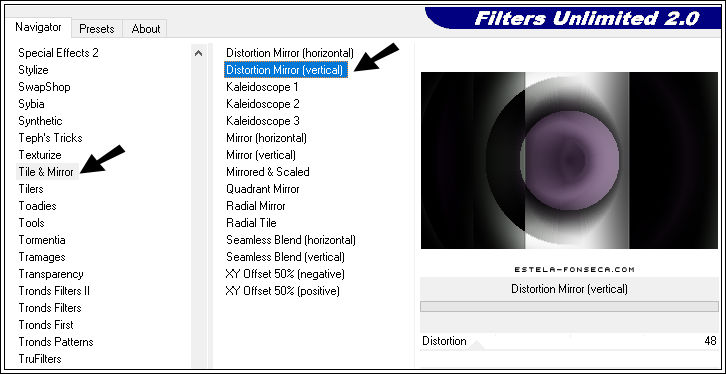Open the Tramages category
Viewport: 726px width, 374px height.
pyautogui.click(x=42, y=257)
